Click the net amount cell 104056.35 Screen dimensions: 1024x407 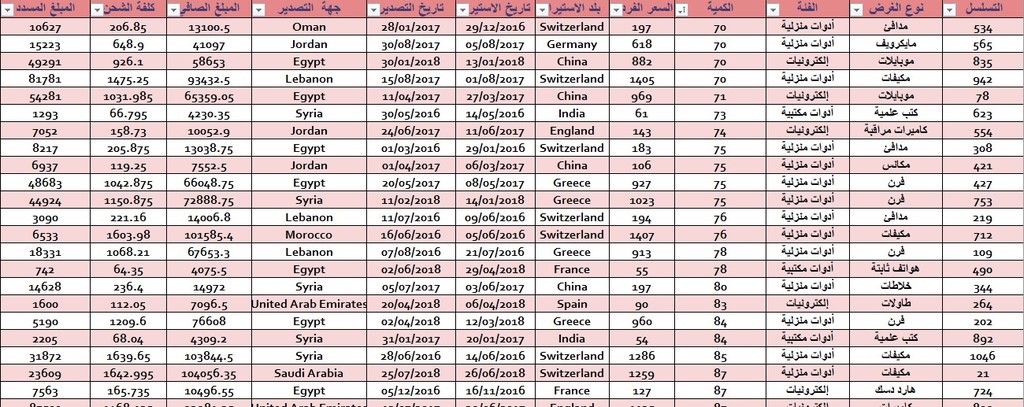tap(209, 373)
